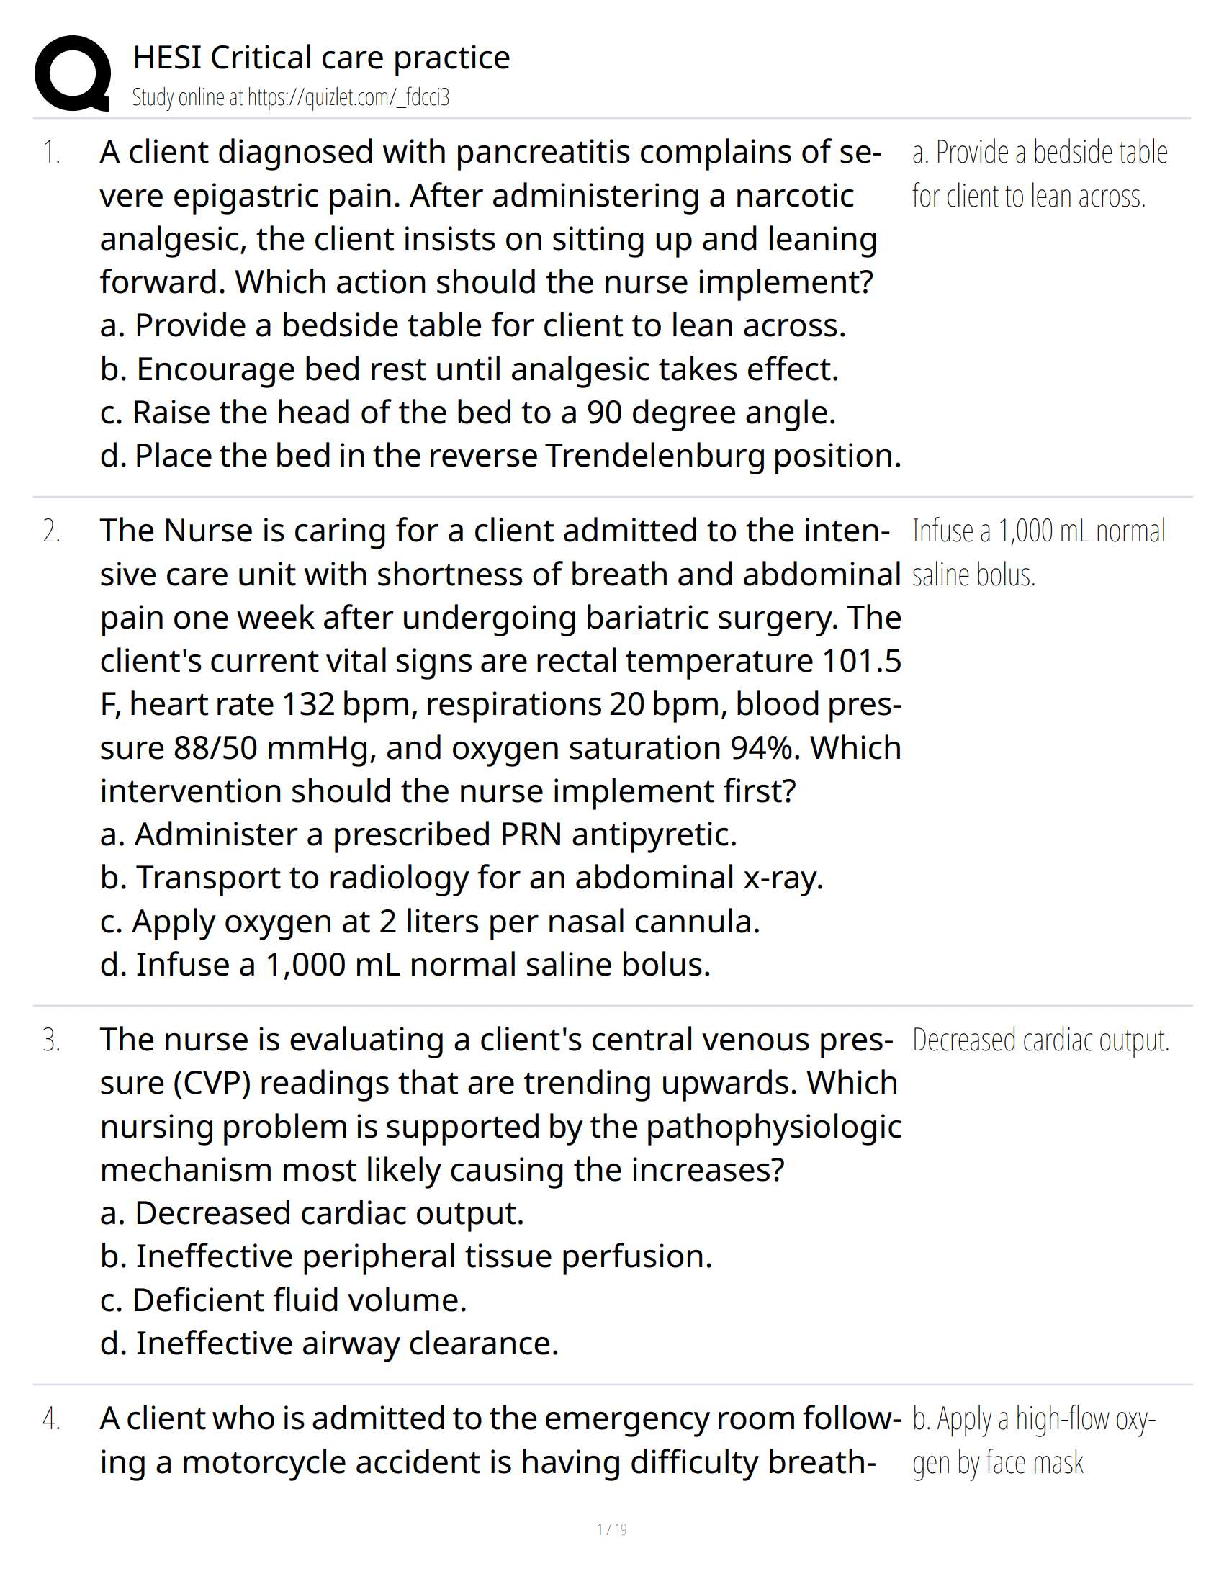
Task: Pick option d. reverse Trendelenburg position
Action: pos(500,456)
